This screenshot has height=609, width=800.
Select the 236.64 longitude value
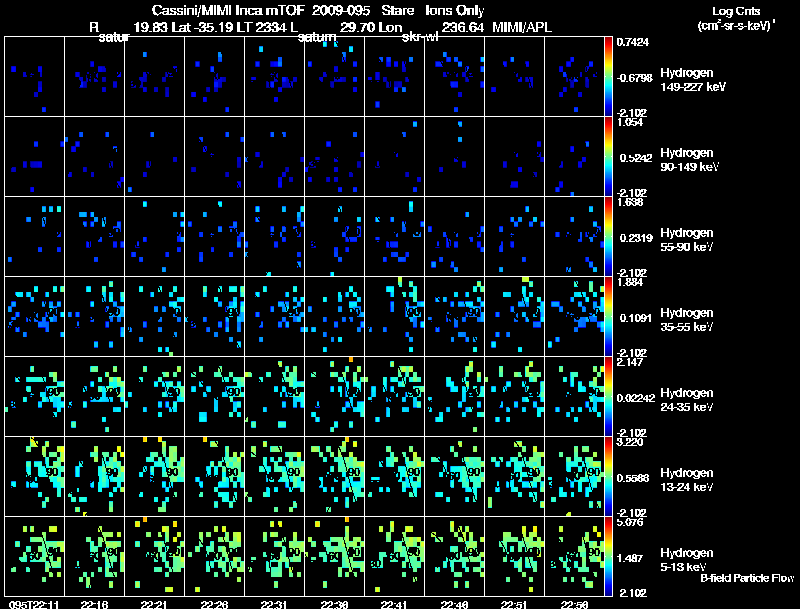coord(463,27)
